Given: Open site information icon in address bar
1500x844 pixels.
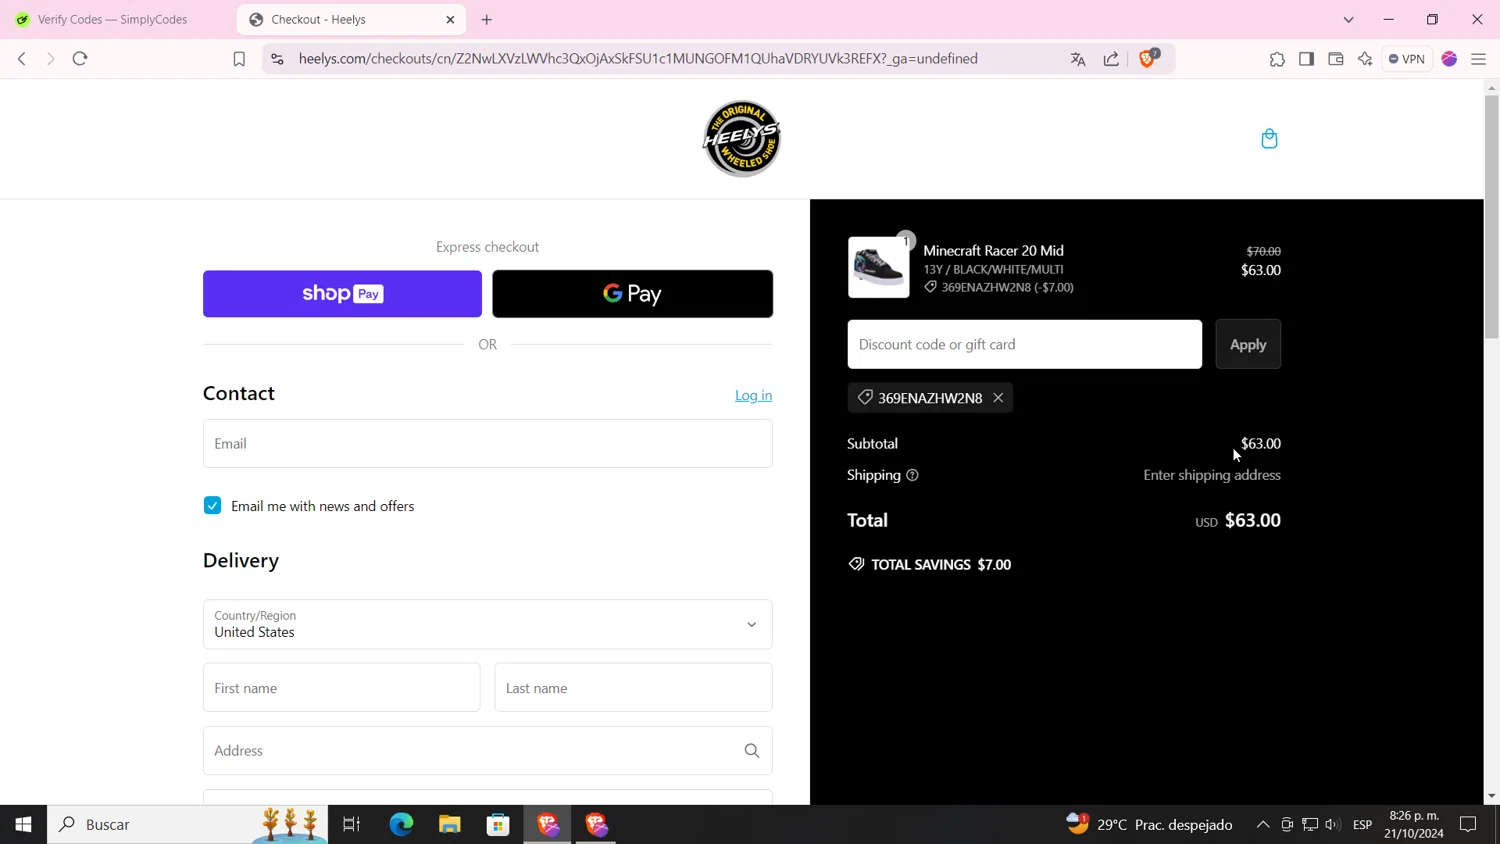Looking at the screenshot, I should pyautogui.click(x=277, y=59).
